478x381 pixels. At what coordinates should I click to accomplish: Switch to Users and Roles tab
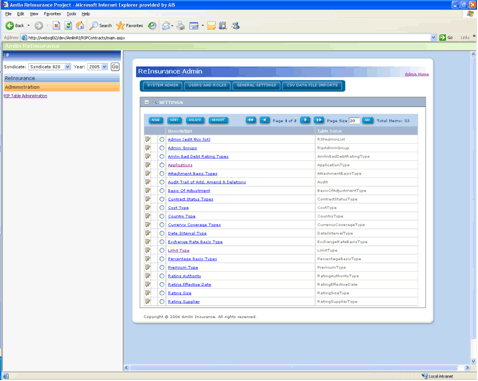tap(207, 86)
